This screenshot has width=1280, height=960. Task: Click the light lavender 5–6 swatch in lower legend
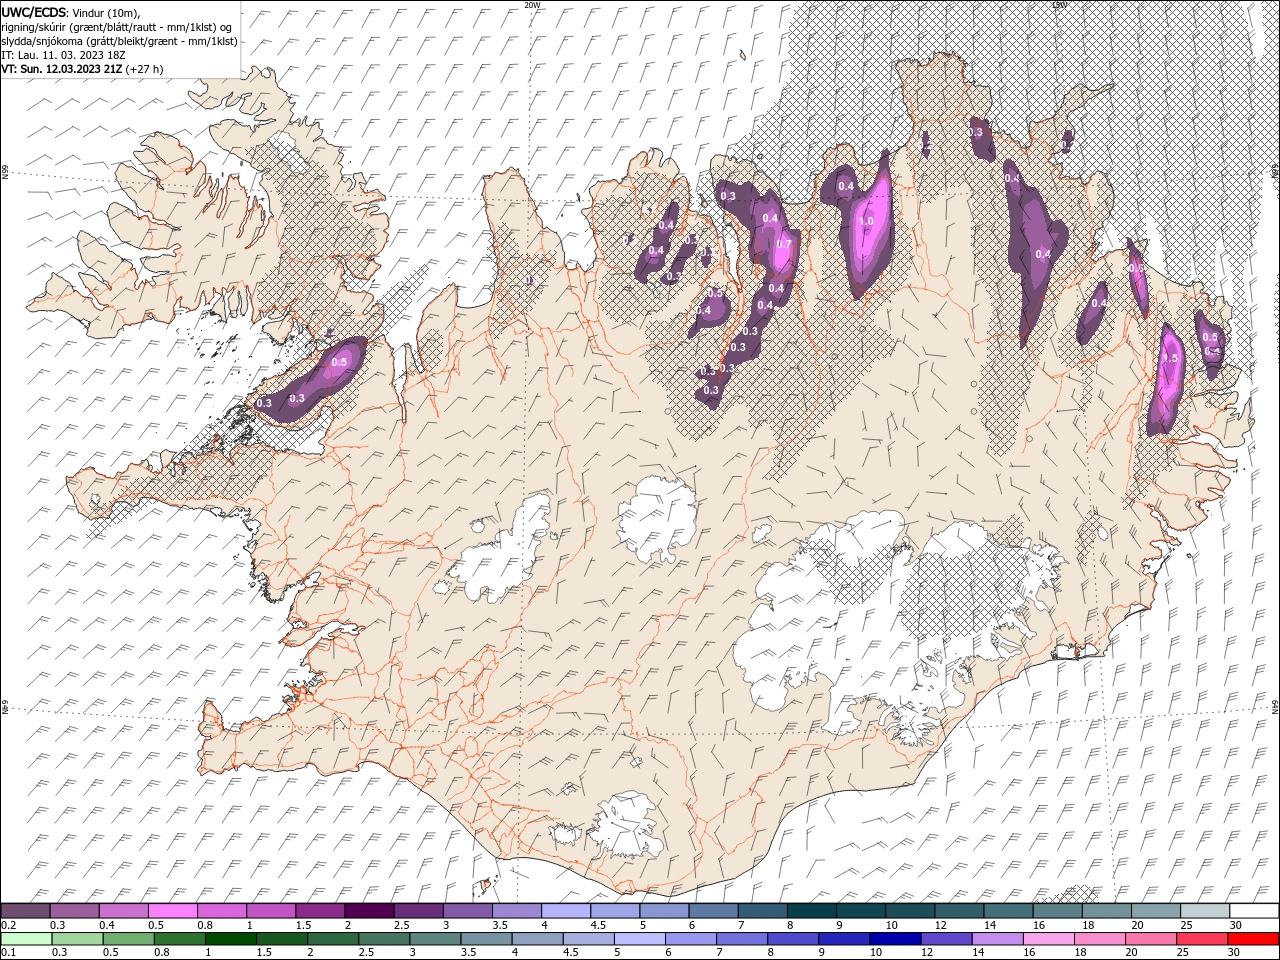[x=640, y=939]
